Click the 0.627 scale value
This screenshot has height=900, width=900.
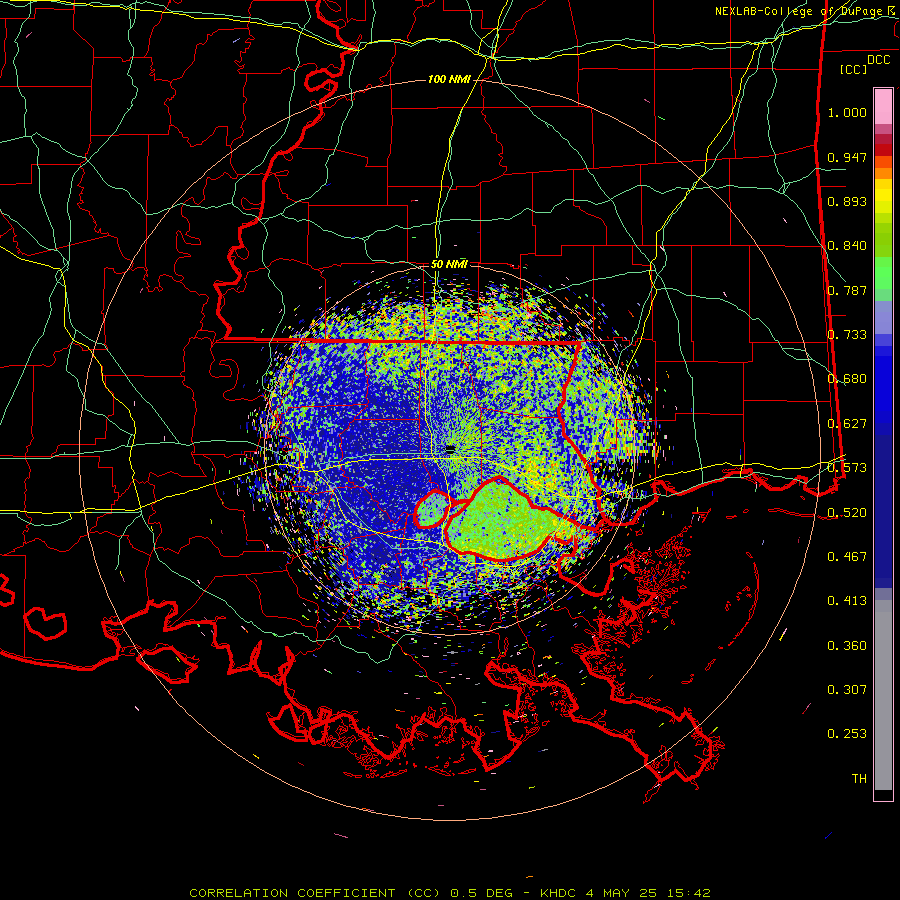click(x=847, y=424)
